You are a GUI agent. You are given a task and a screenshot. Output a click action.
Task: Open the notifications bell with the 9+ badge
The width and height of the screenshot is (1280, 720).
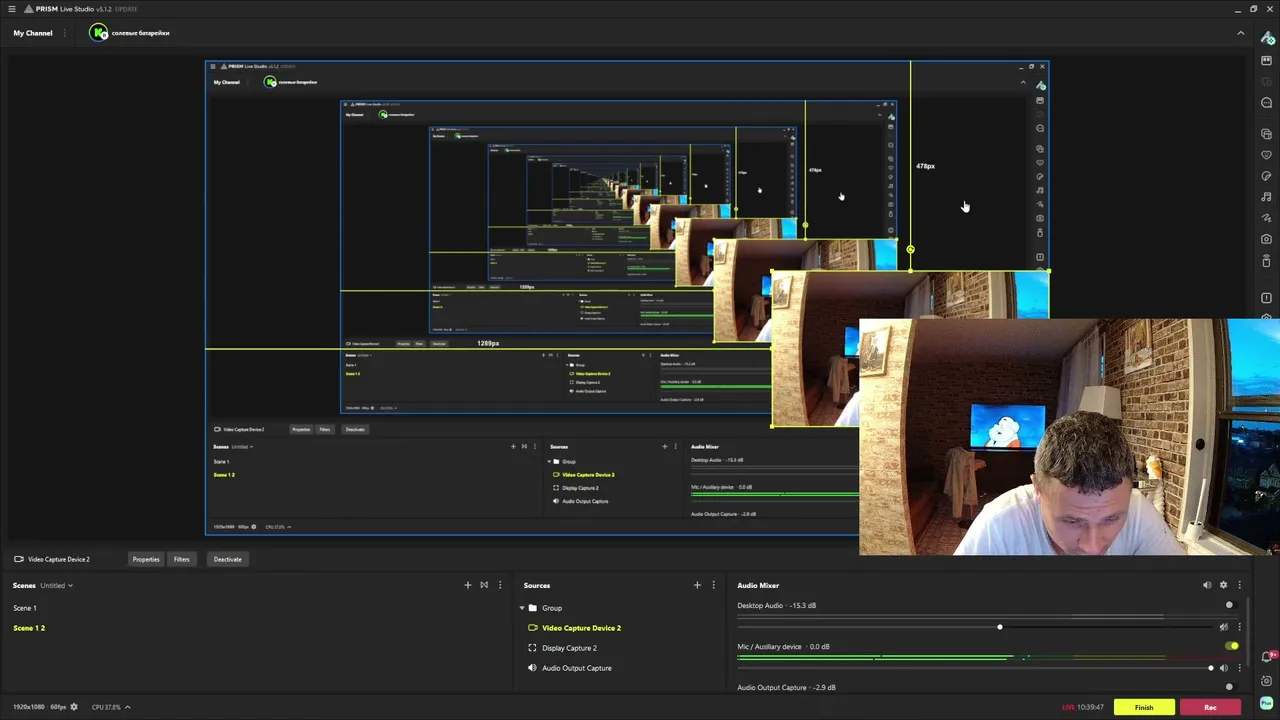1267,657
